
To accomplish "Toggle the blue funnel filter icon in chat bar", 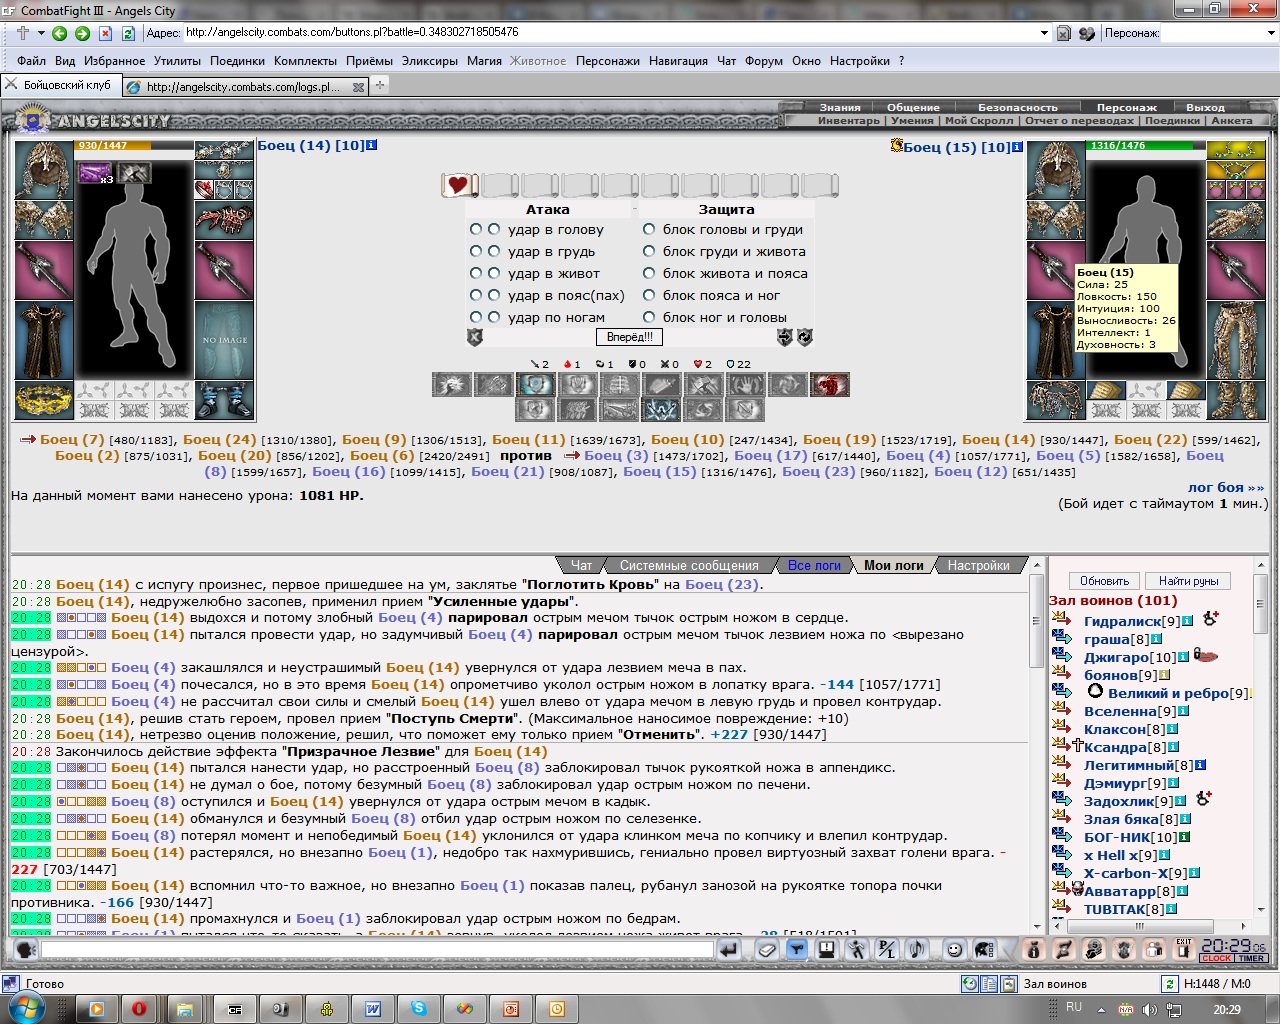I will (797, 950).
